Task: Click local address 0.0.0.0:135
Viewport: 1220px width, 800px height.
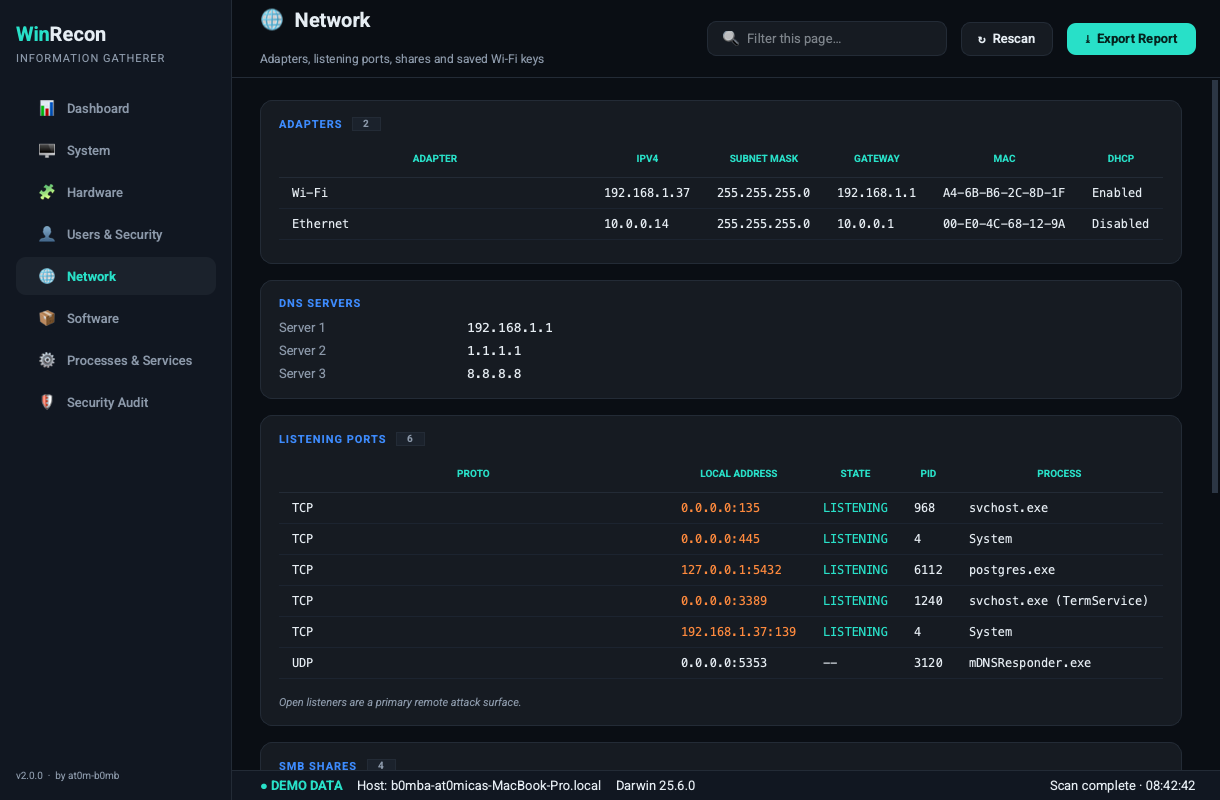Action: (x=721, y=508)
